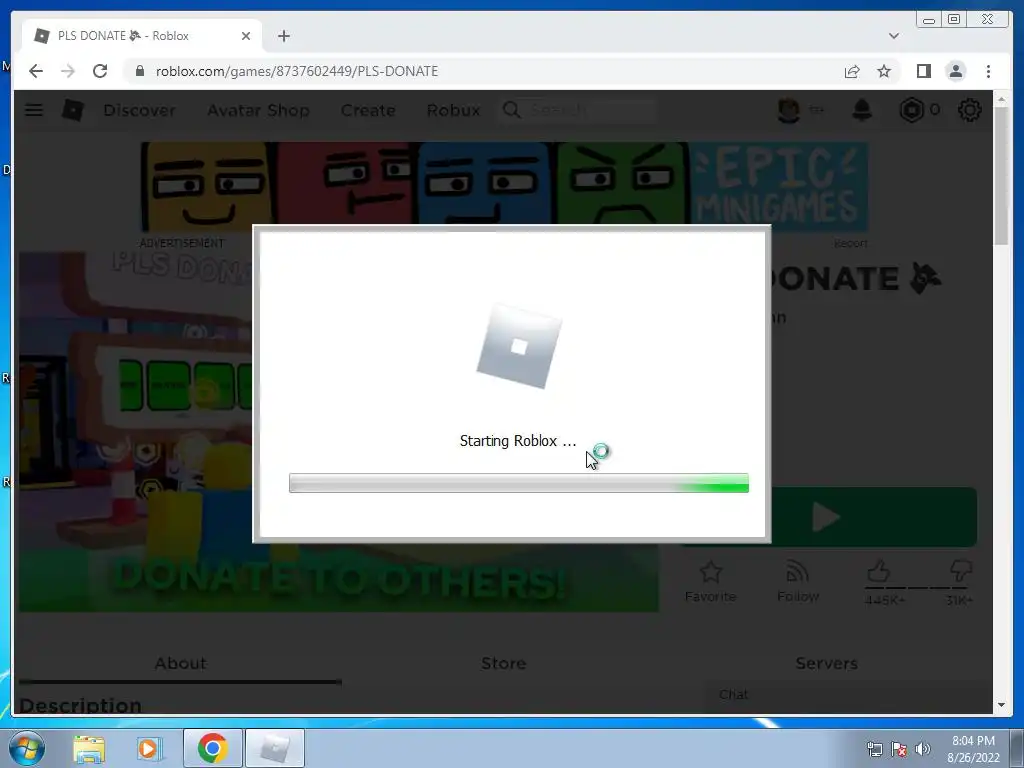Screen dimensions: 1024x768
Task: Open Windows Media Player from taskbar
Action: tap(150, 748)
